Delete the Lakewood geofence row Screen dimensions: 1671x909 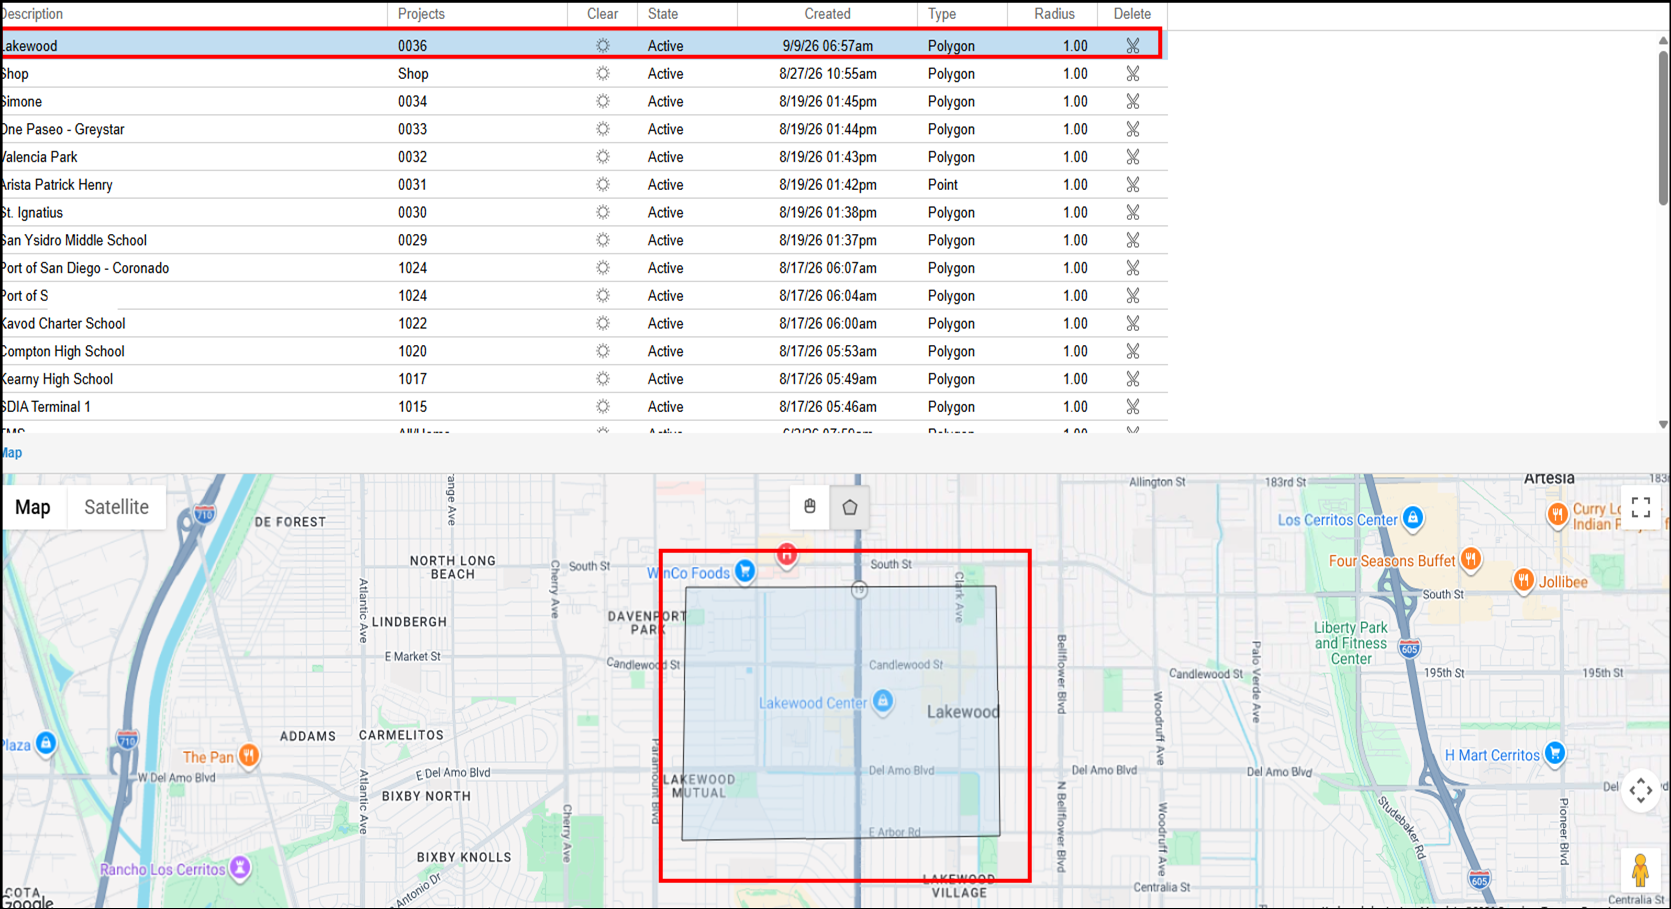coord(1132,46)
